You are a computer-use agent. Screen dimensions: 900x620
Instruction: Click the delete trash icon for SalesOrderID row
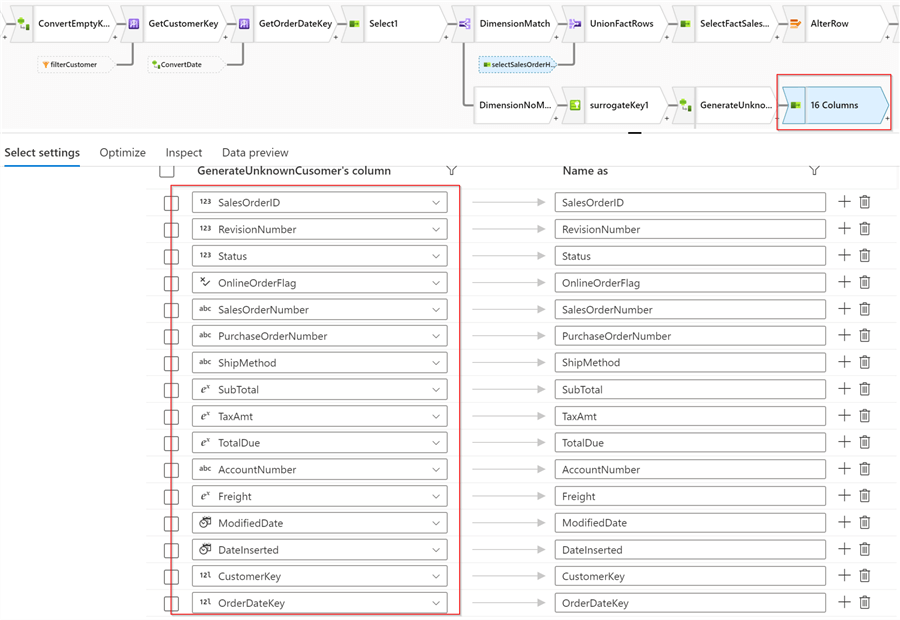(x=864, y=202)
